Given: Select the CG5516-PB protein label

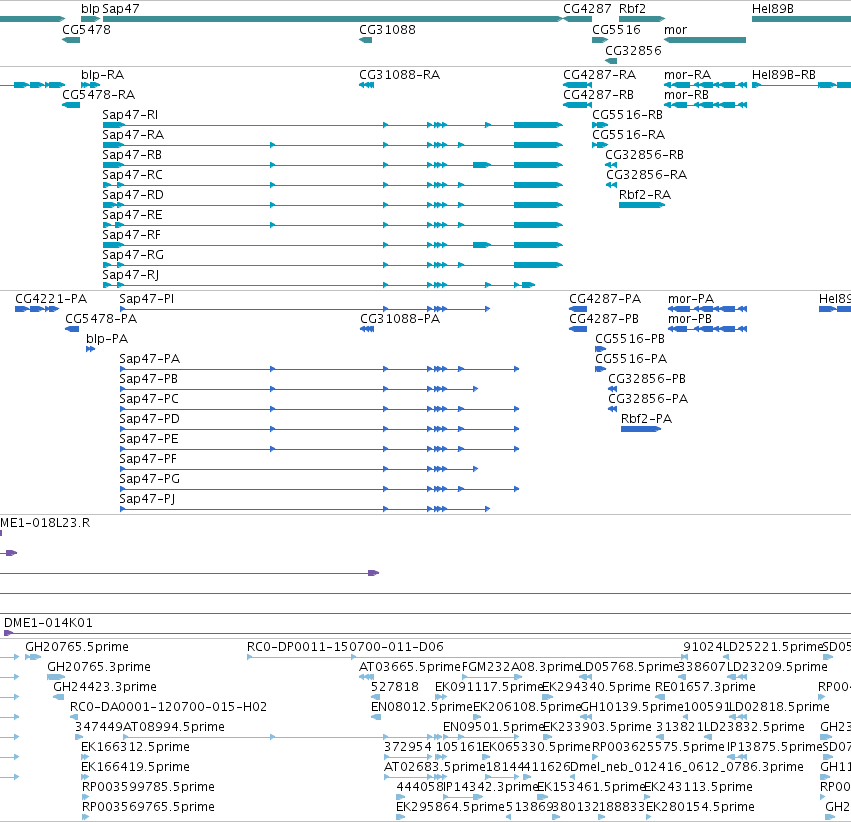Looking at the screenshot, I should pos(630,339).
